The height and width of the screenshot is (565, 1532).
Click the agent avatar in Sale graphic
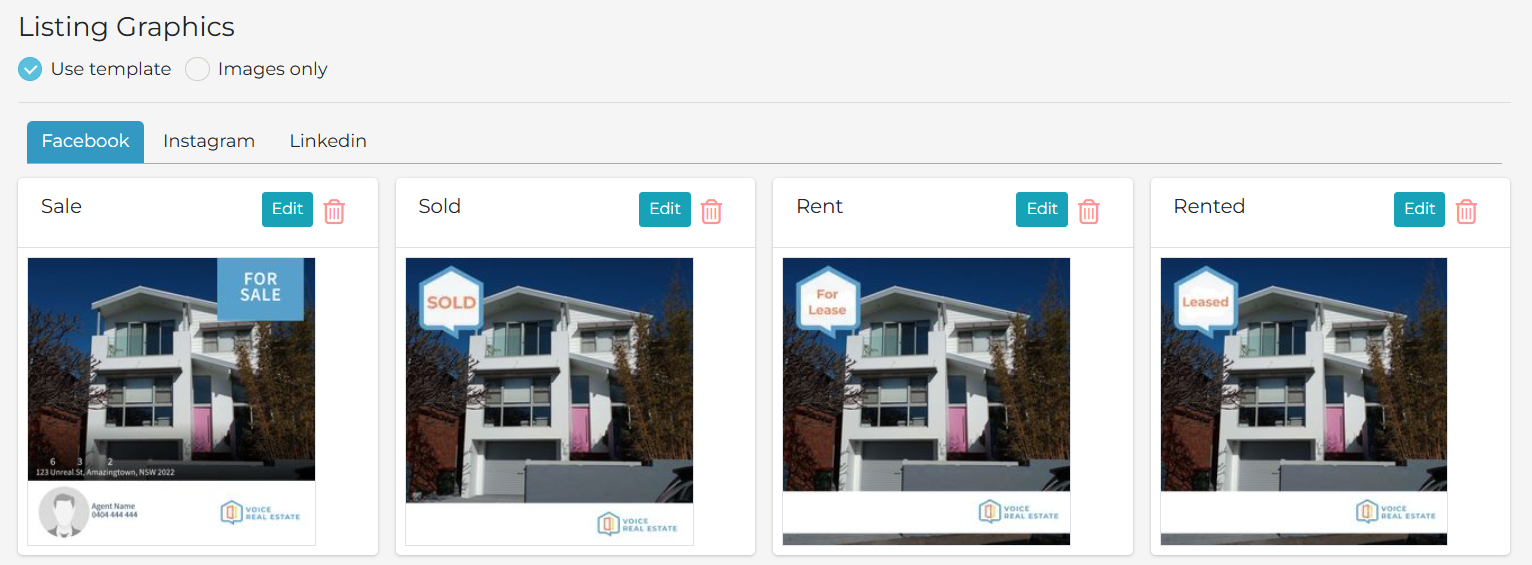[x=62, y=513]
